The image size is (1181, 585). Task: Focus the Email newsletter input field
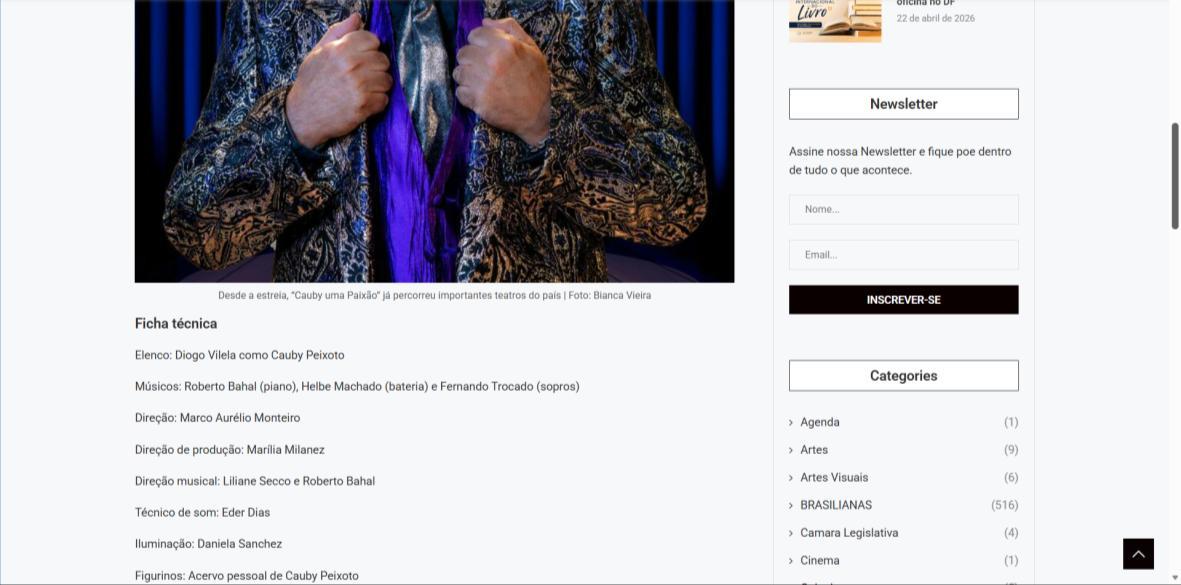pyautogui.click(x=903, y=254)
